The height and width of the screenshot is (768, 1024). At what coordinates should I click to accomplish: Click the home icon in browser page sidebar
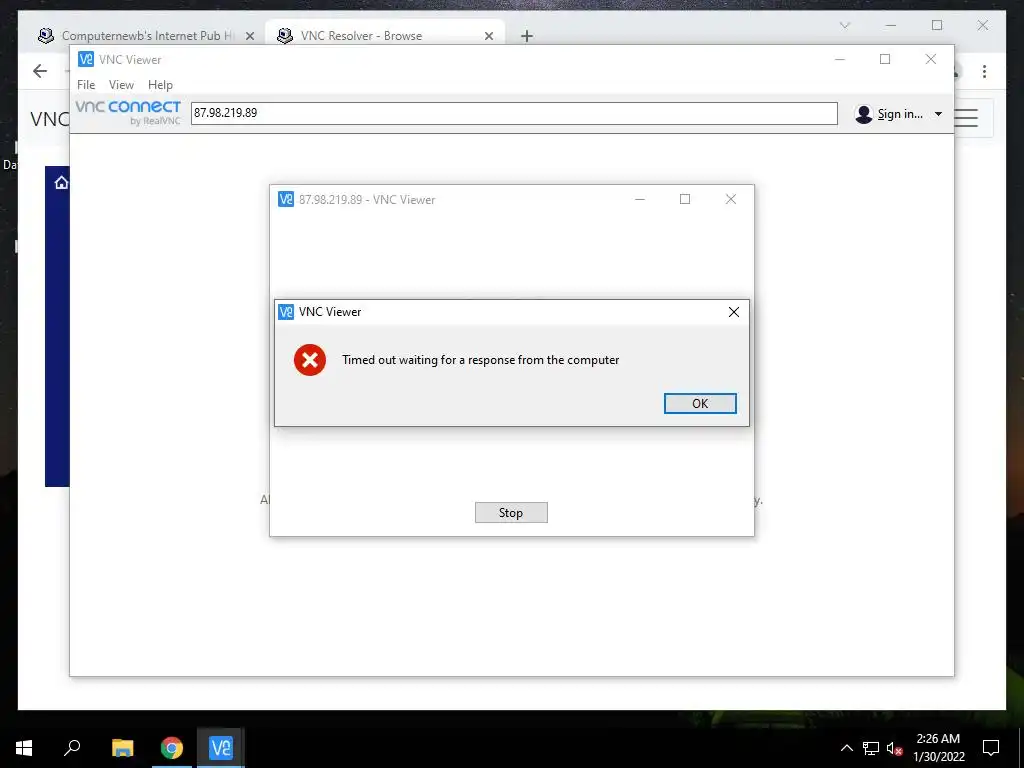pyautogui.click(x=61, y=183)
